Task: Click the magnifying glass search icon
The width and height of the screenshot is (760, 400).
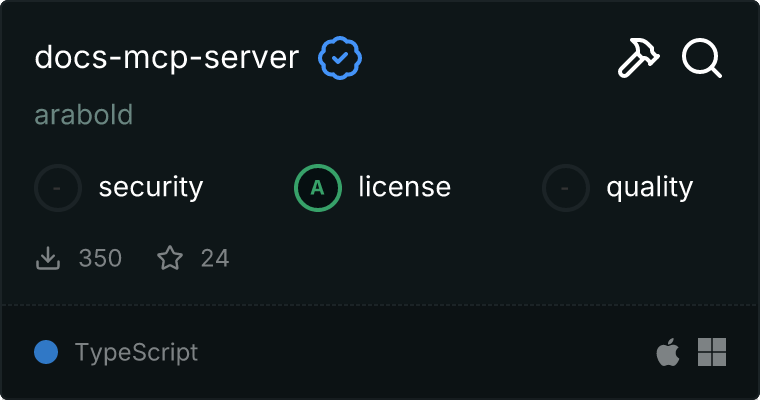Action: [701, 60]
